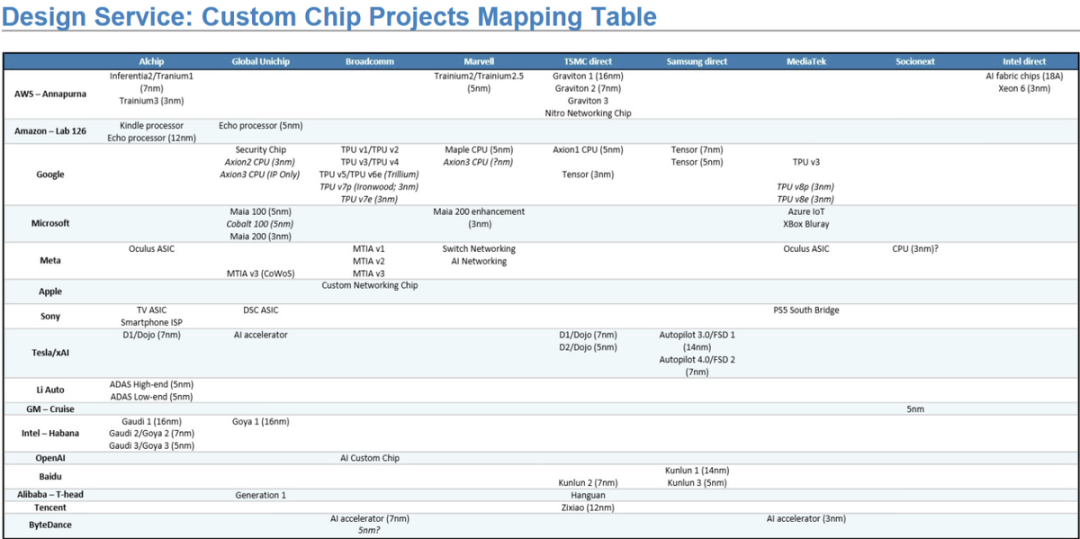
Task: Click the Microsoft row label
Action: click(50, 224)
